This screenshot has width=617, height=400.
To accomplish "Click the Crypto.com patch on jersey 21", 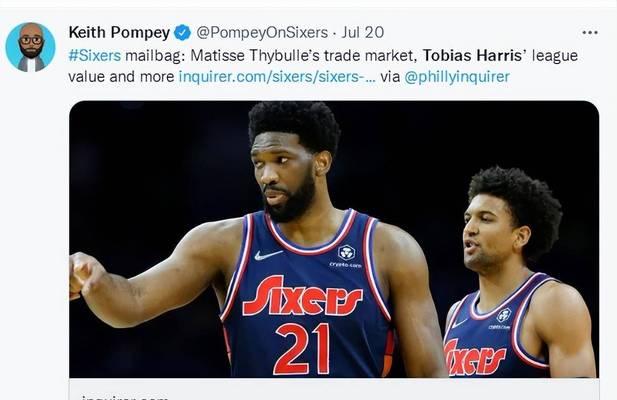I will (x=346, y=256).
